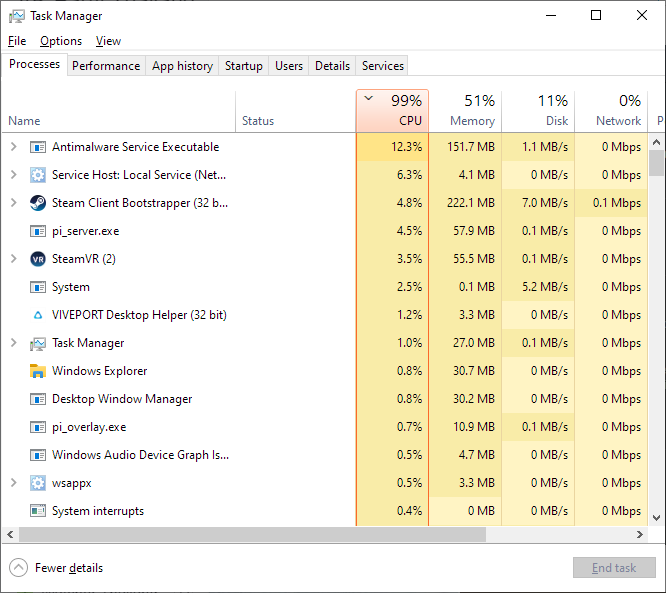Sort by the CPU column header
The height and width of the screenshot is (593, 666).
pyautogui.click(x=392, y=111)
